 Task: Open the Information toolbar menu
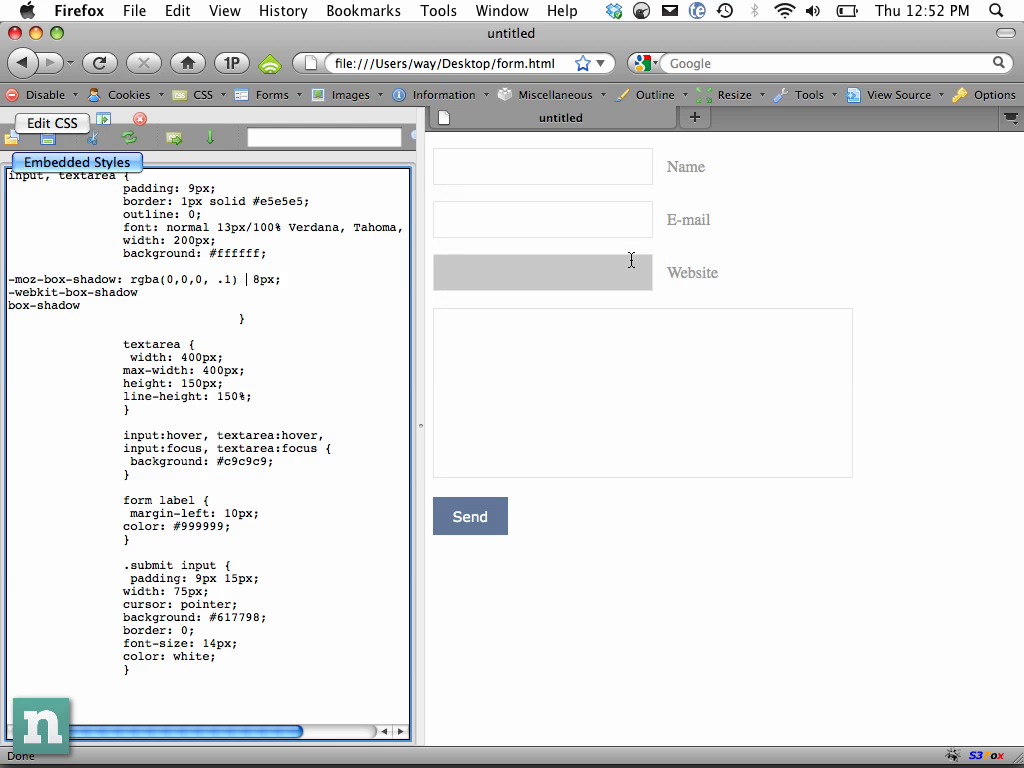[440, 95]
